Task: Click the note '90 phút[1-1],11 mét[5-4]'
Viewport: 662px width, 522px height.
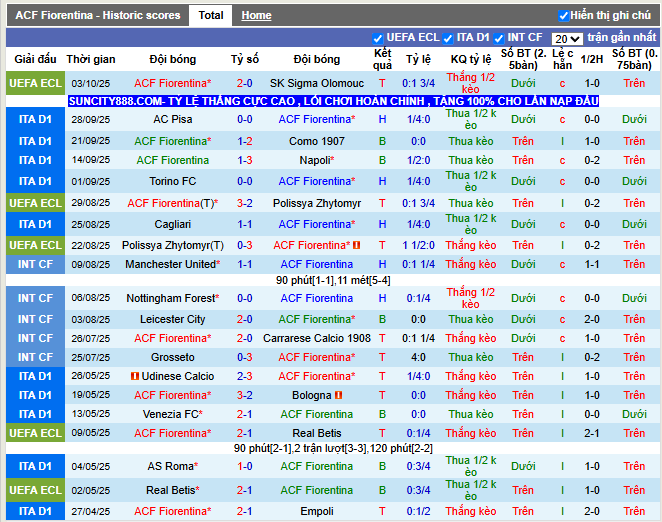Action: [333, 280]
